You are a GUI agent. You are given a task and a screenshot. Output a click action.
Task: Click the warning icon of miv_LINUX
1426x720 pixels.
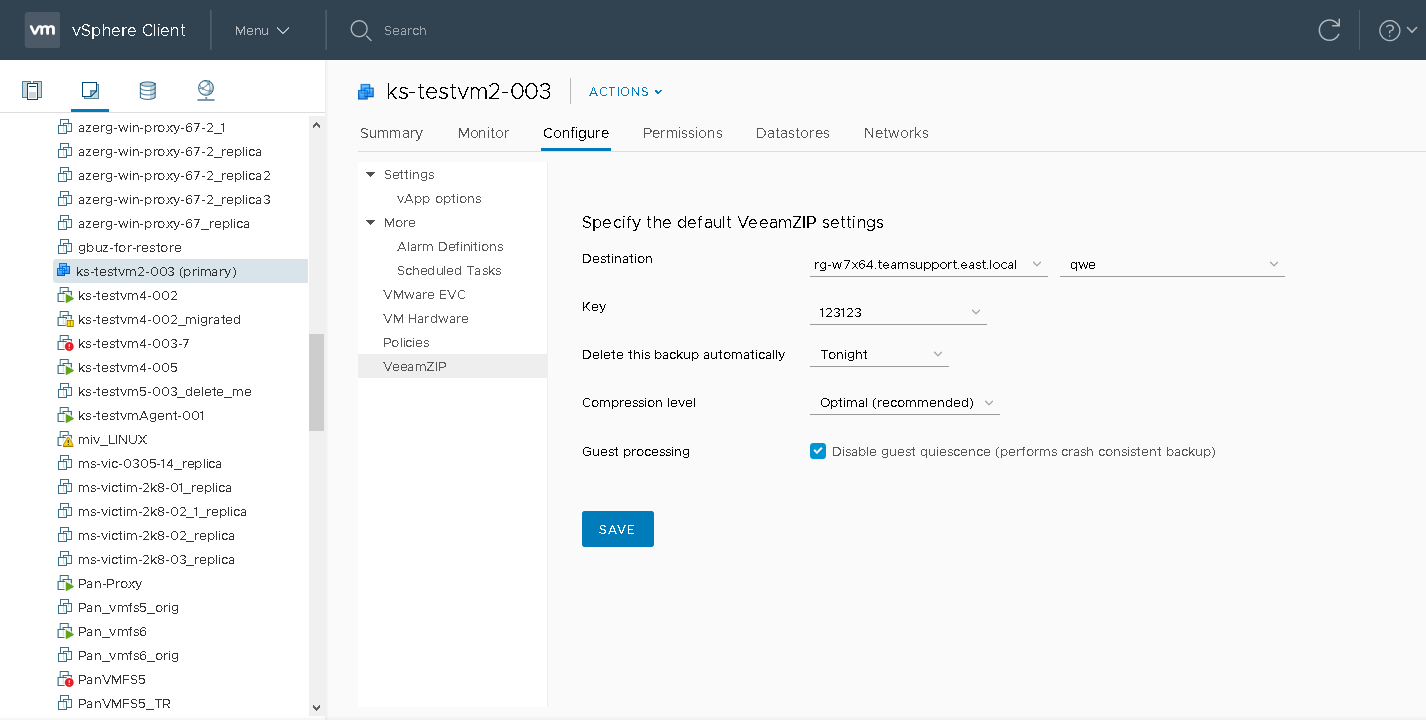[65, 439]
